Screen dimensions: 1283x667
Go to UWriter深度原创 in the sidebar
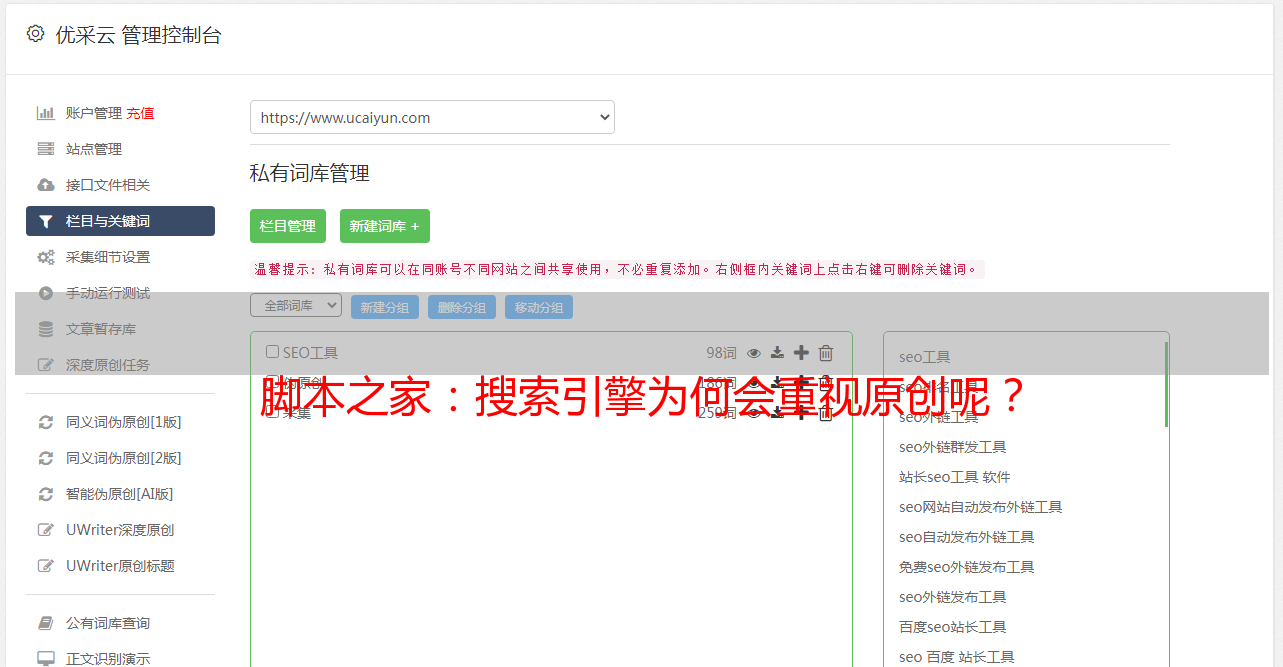(x=120, y=530)
